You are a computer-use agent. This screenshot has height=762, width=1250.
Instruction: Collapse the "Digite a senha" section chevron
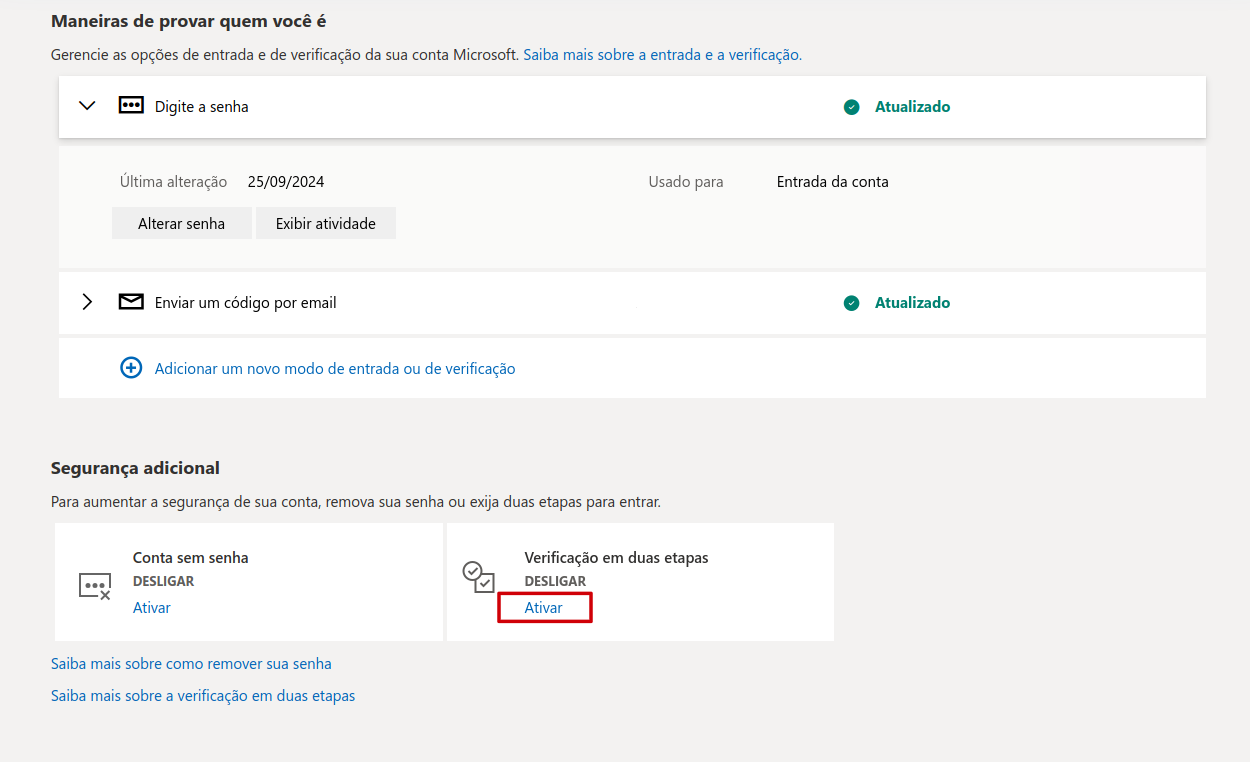(87, 106)
